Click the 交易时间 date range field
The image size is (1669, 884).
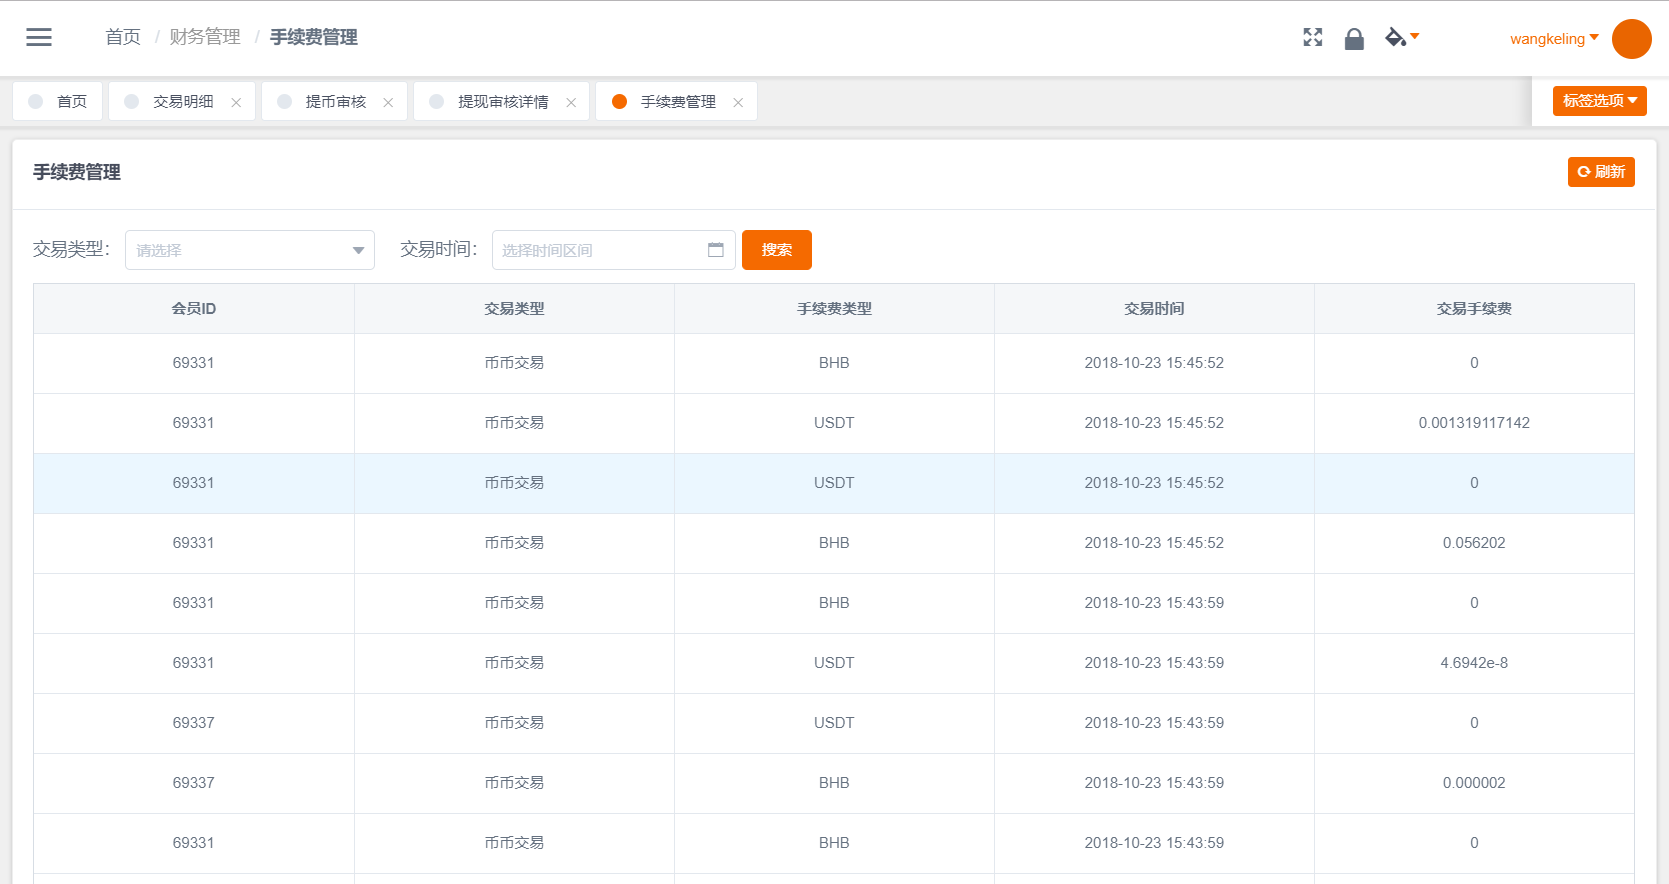pos(613,250)
